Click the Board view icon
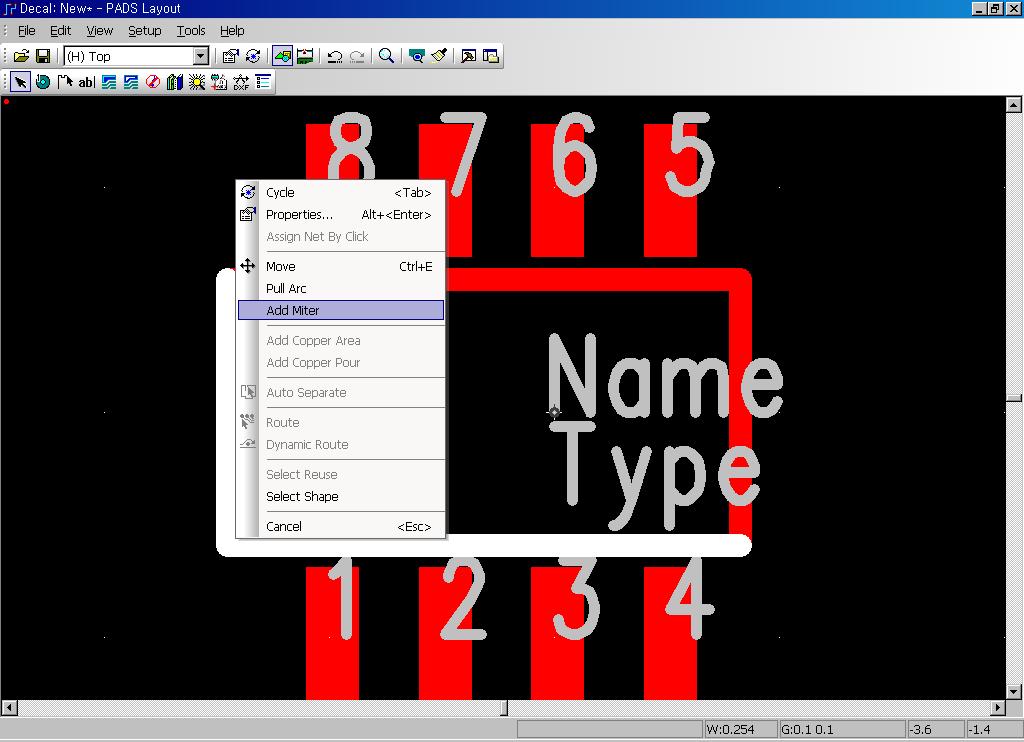Image resolution: width=1024 pixels, height=742 pixels. pyautogui.click(x=417, y=56)
